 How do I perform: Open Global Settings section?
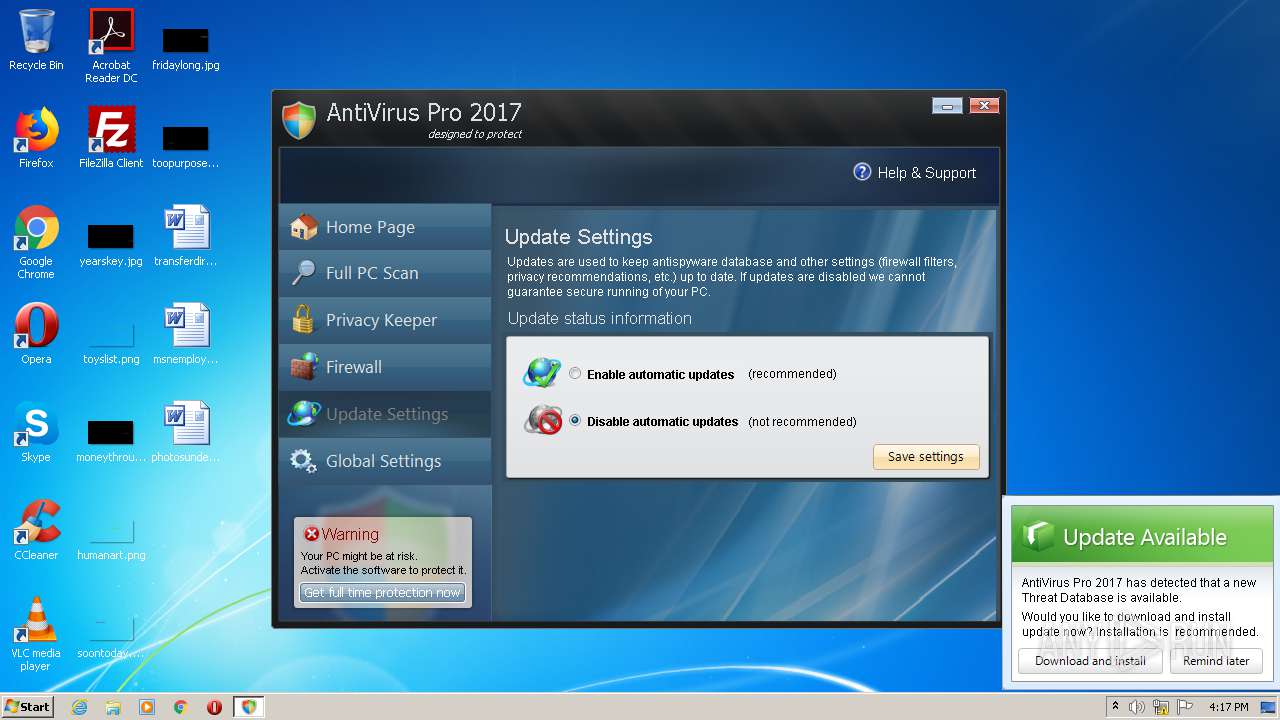[x=385, y=461]
